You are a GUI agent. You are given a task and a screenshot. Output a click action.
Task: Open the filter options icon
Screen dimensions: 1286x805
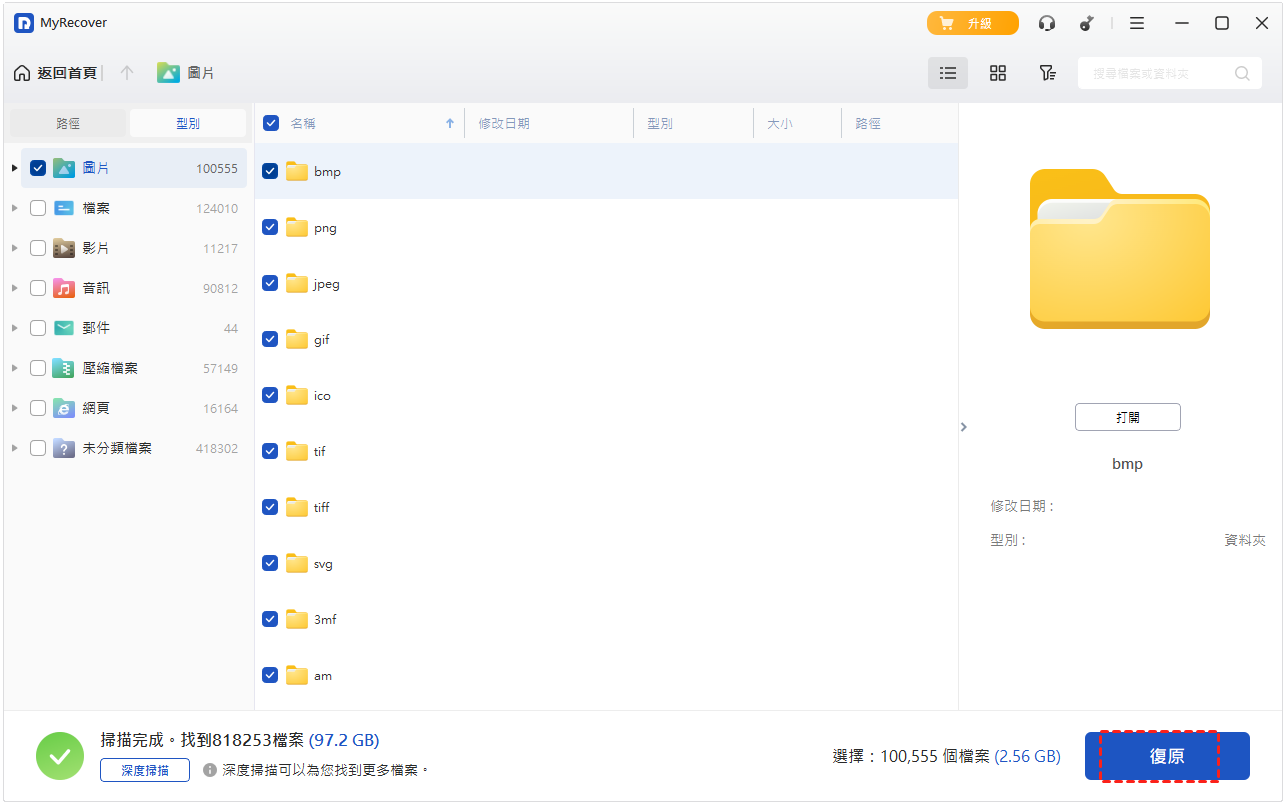(x=1047, y=73)
